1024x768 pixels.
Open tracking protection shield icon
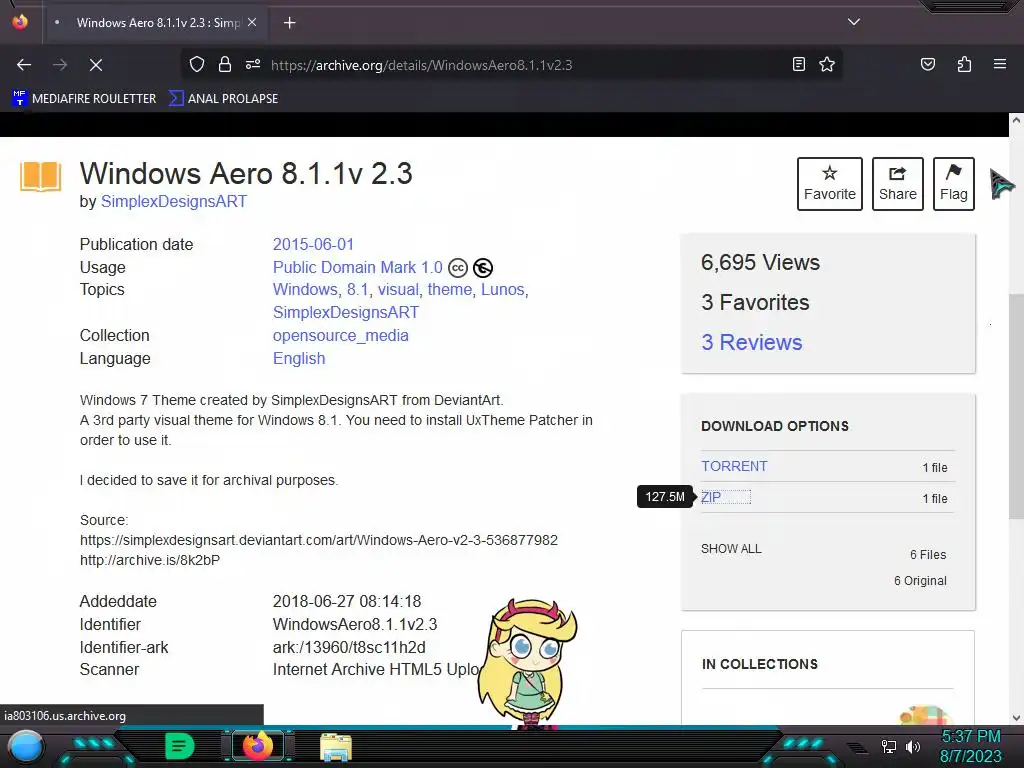click(x=197, y=65)
